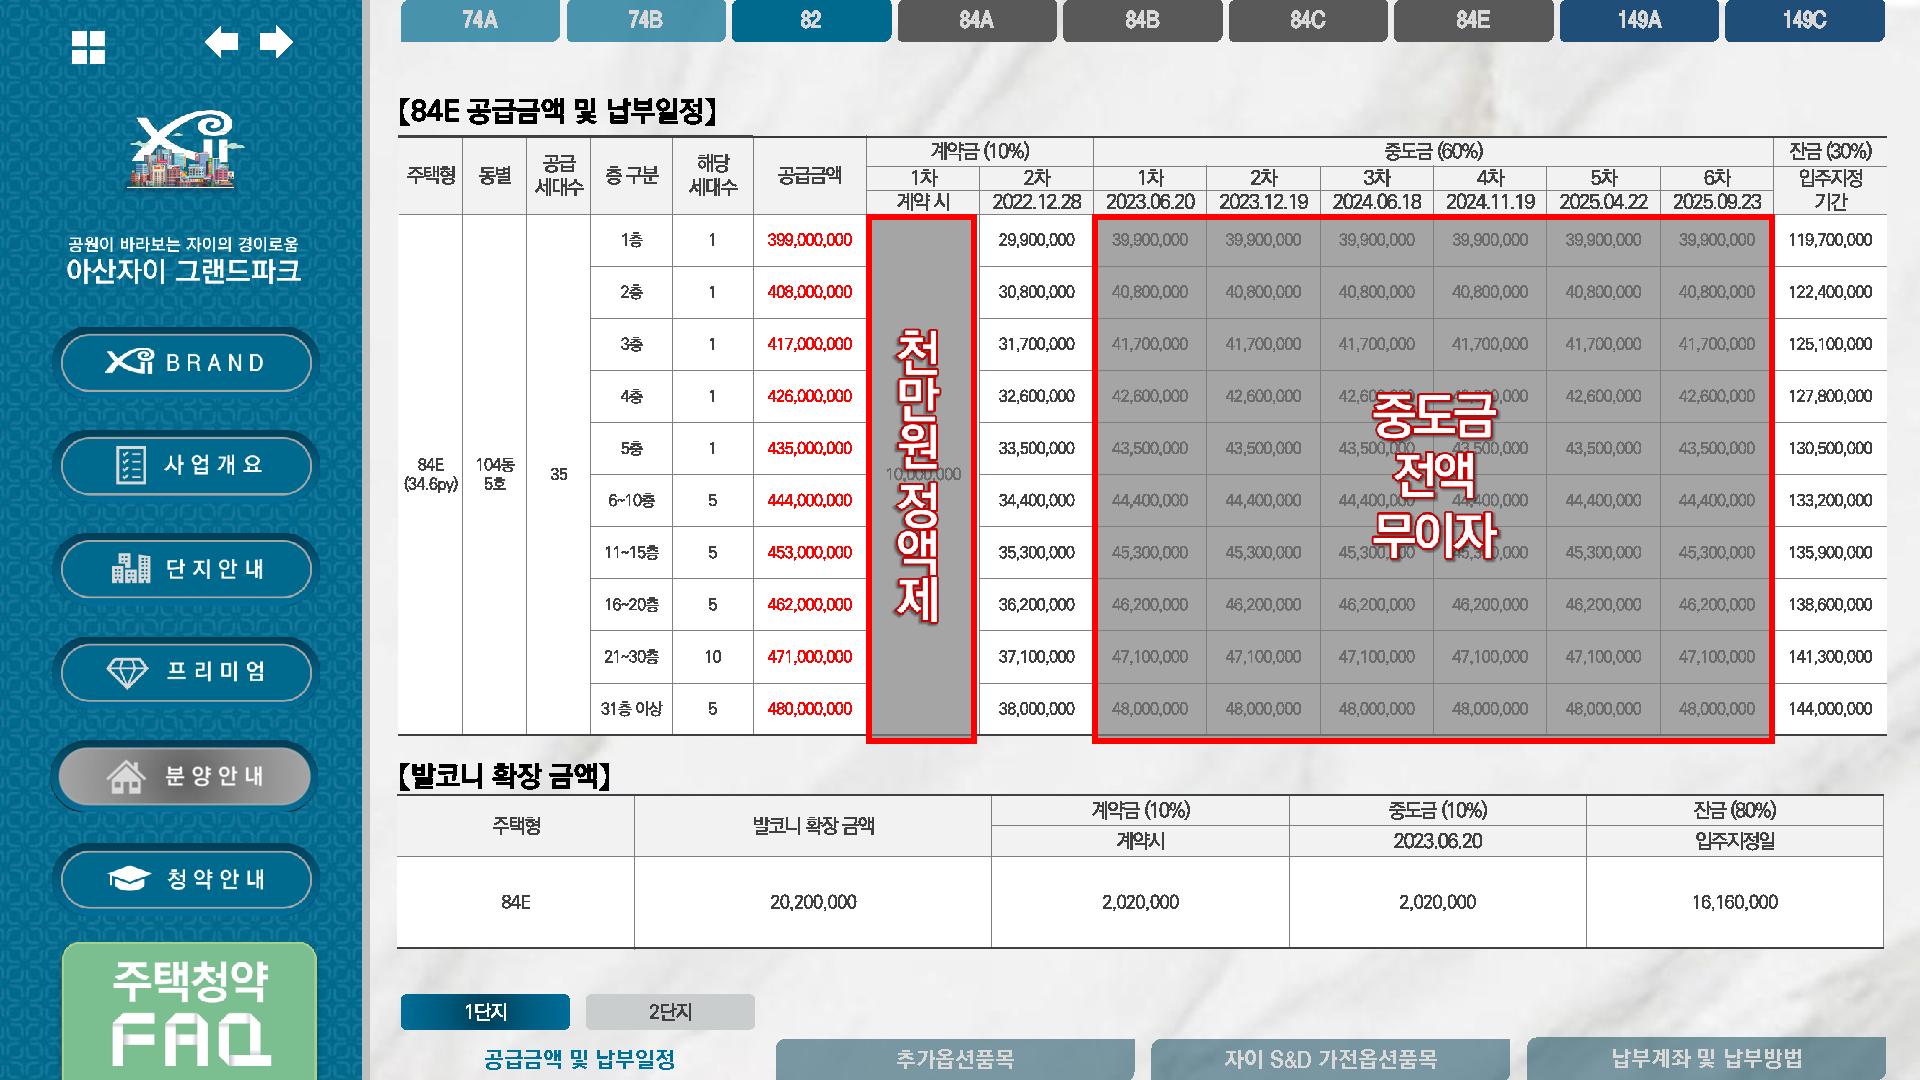
Task: Switch to the 74A type tab
Action: (480, 20)
